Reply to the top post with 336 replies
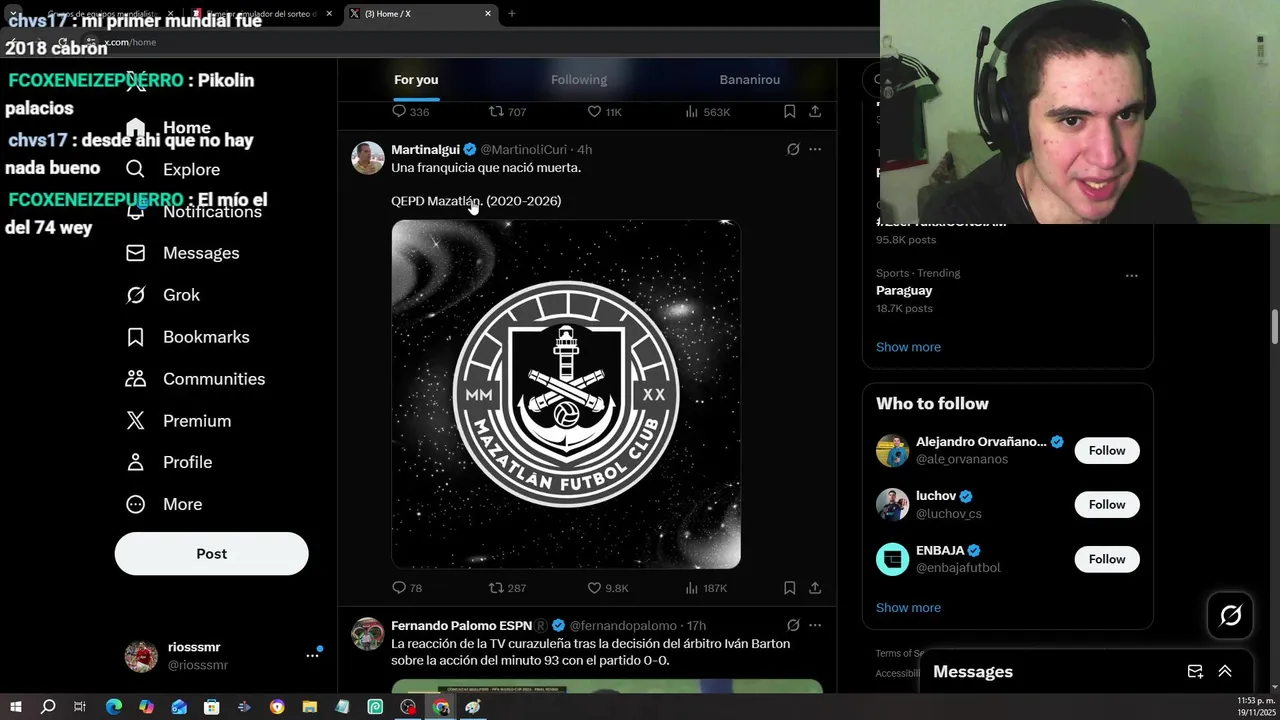 click(x=410, y=112)
